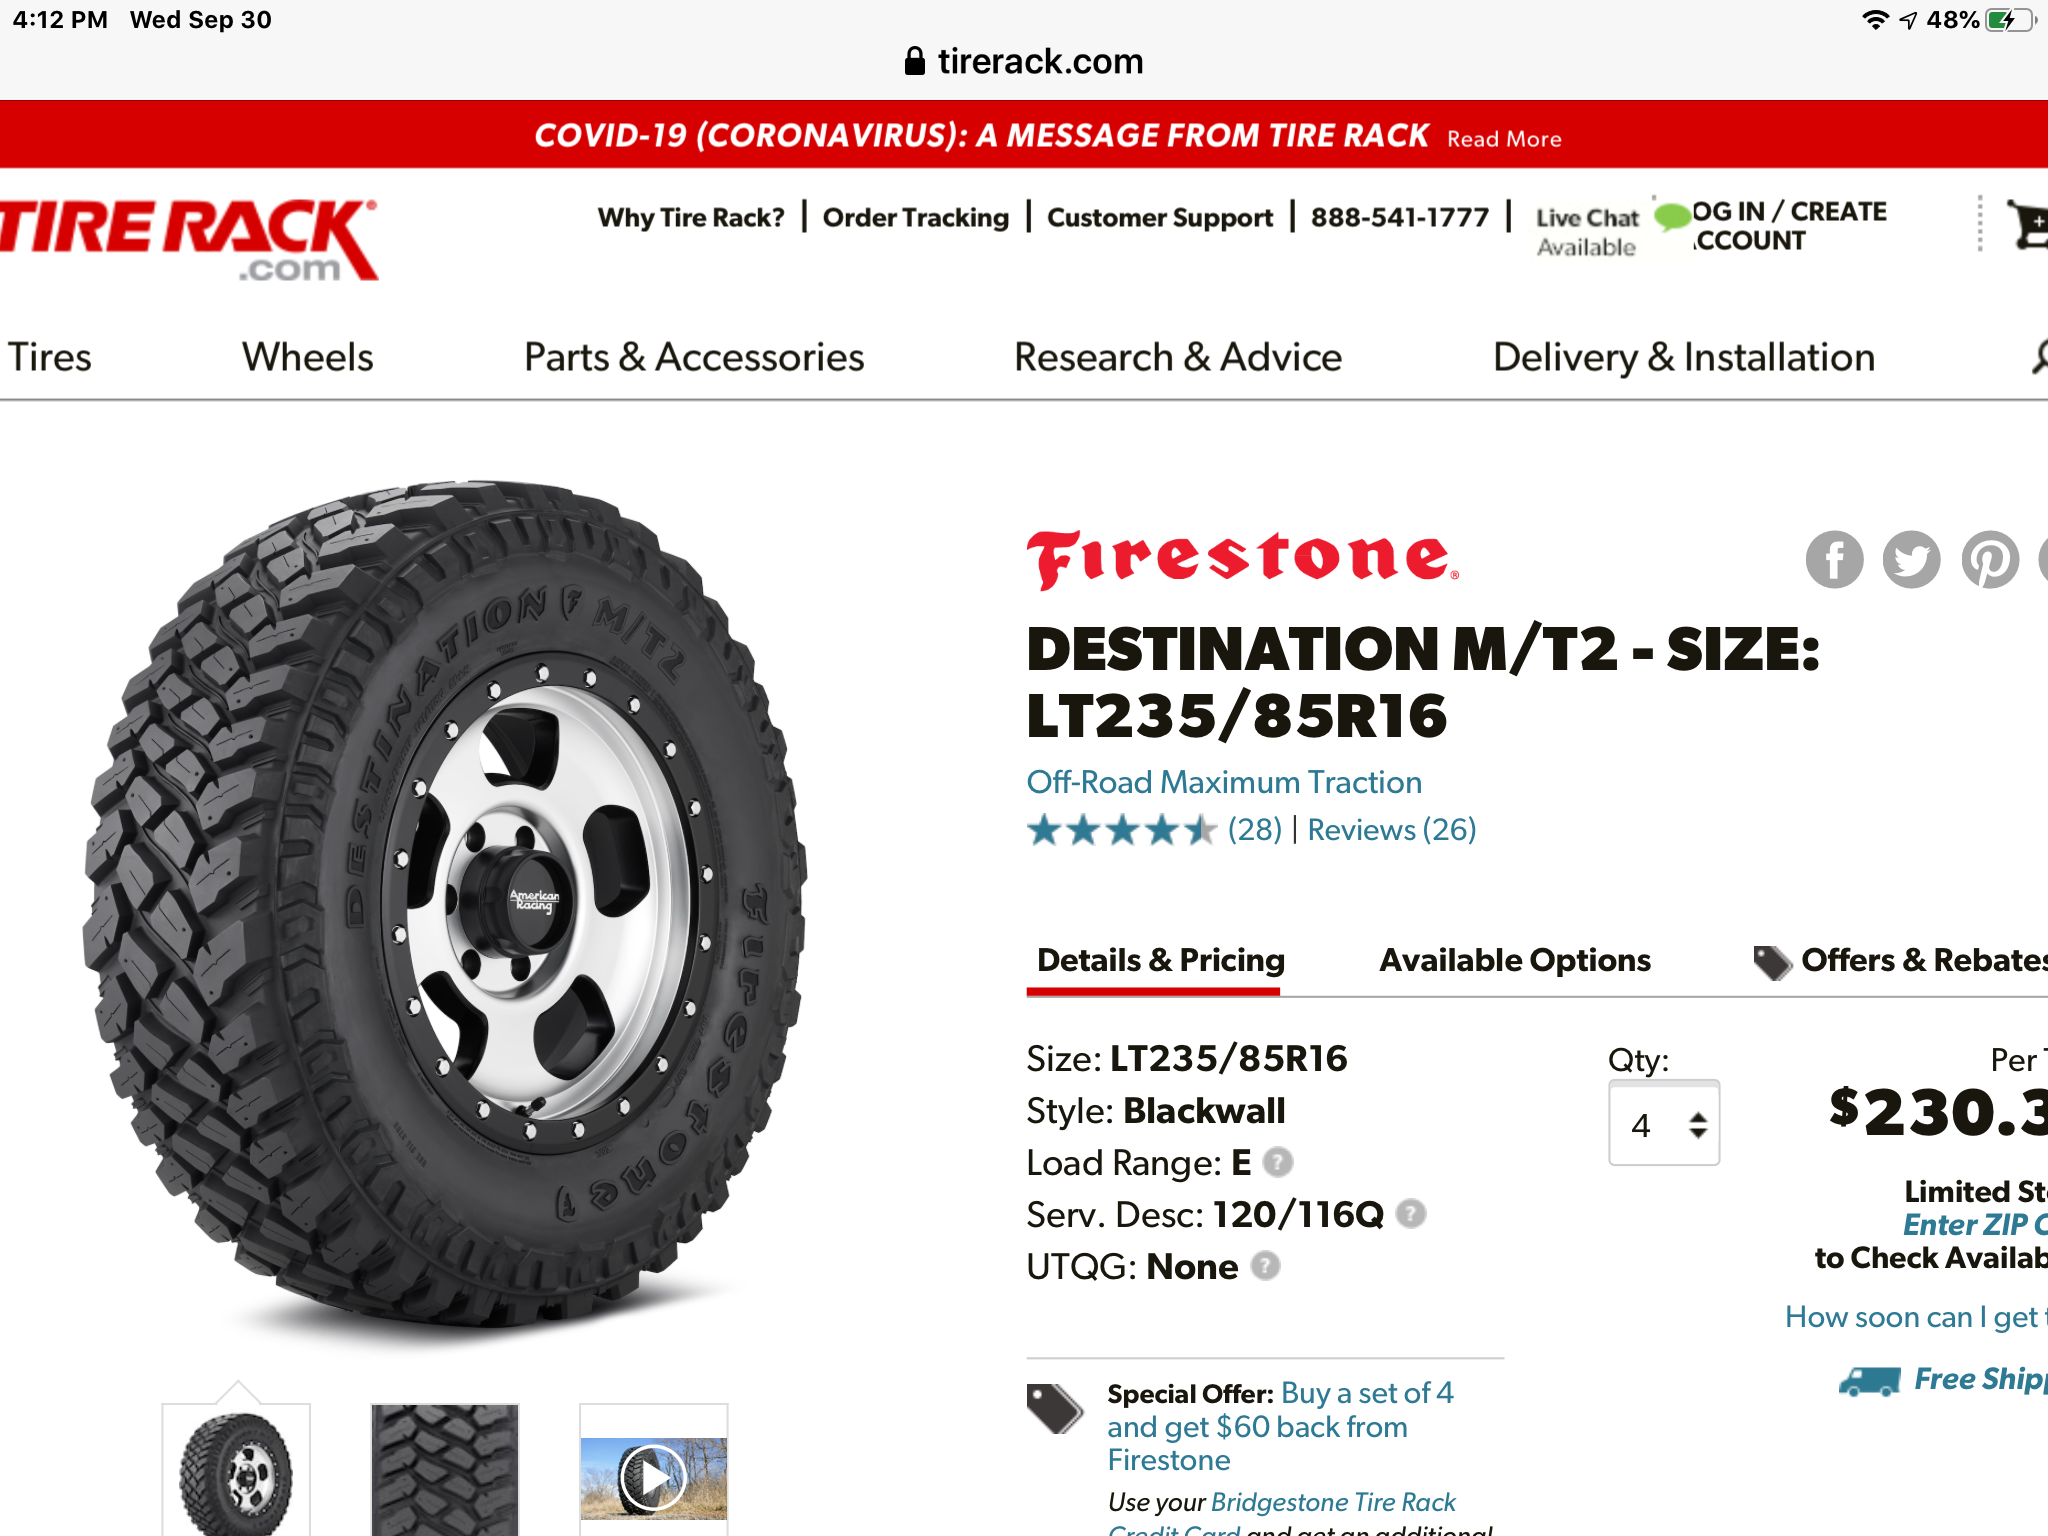2048x1536 pixels.
Task: View the tread close-up thumbnail
Action: (x=445, y=1470)
